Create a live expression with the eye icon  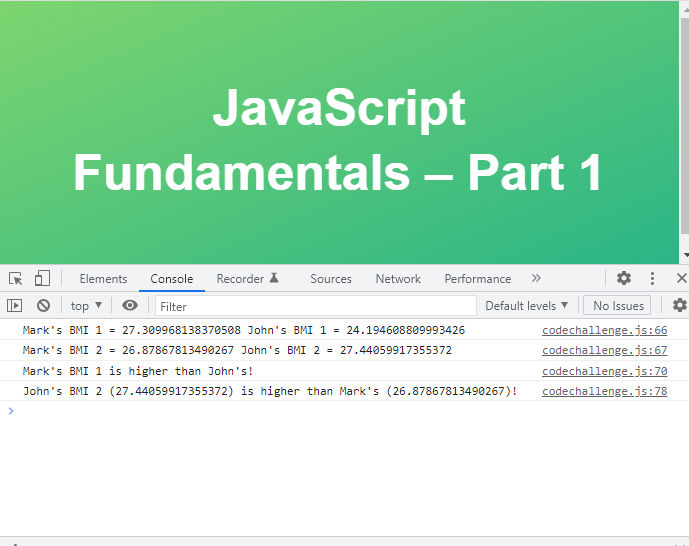click(x=130, y=305)
